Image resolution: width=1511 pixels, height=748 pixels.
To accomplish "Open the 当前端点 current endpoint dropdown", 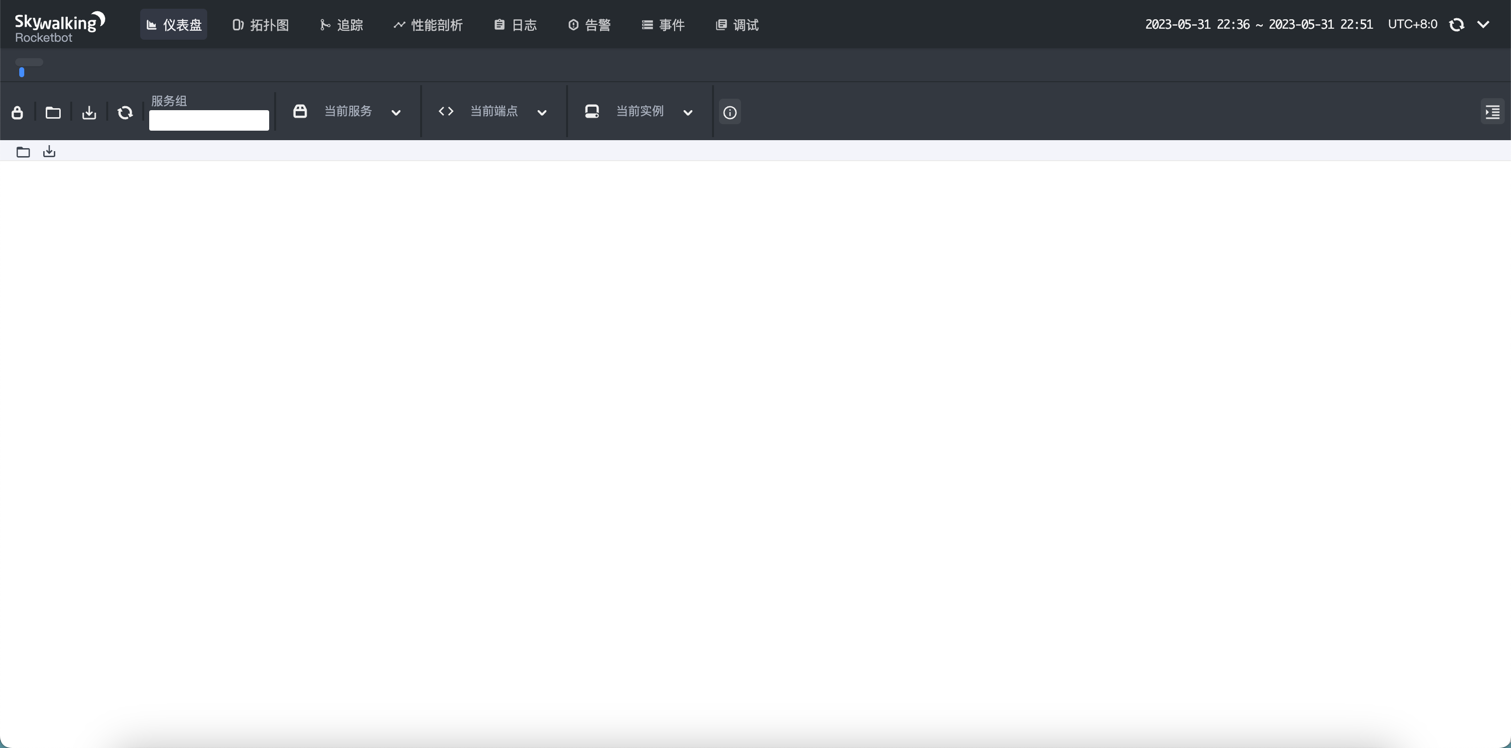I will 494,112.
